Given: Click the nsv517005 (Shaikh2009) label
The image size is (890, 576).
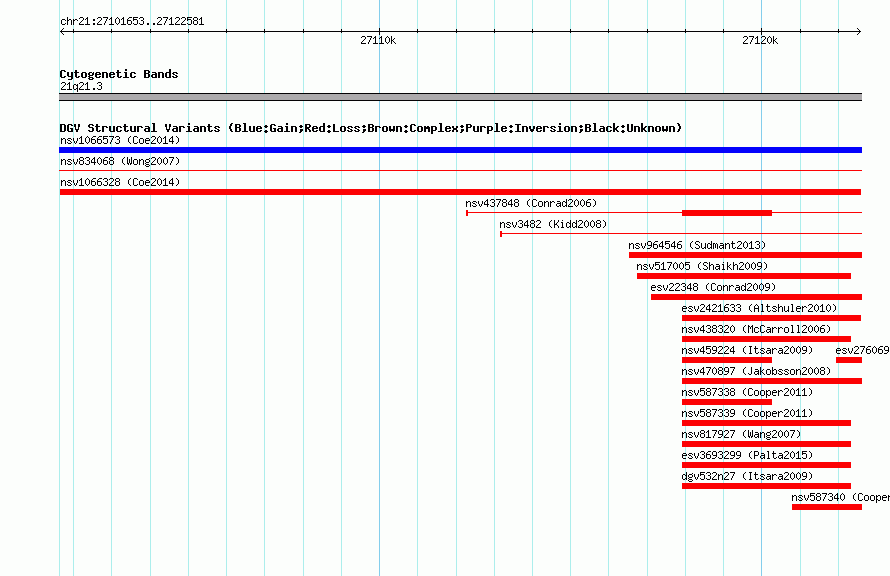Looking at the screenshot, I should [x=702, y=266].
